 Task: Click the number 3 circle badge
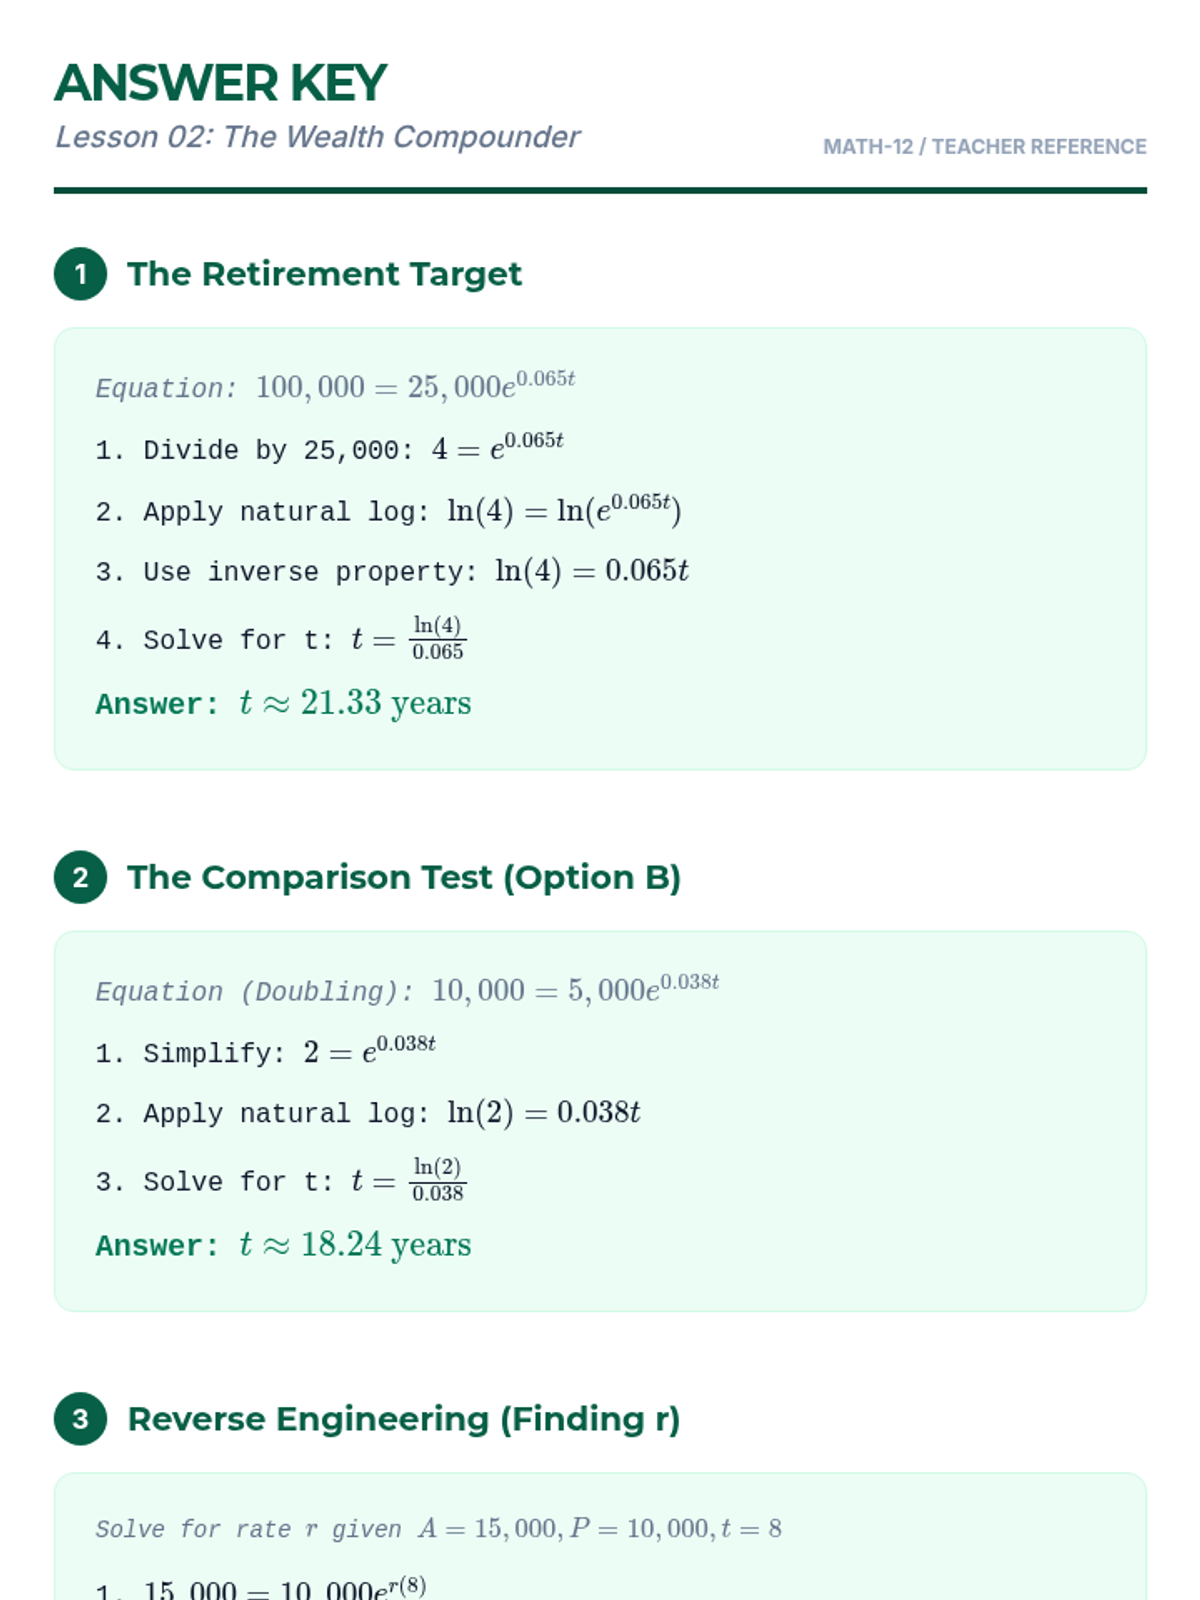[80, 1419]
